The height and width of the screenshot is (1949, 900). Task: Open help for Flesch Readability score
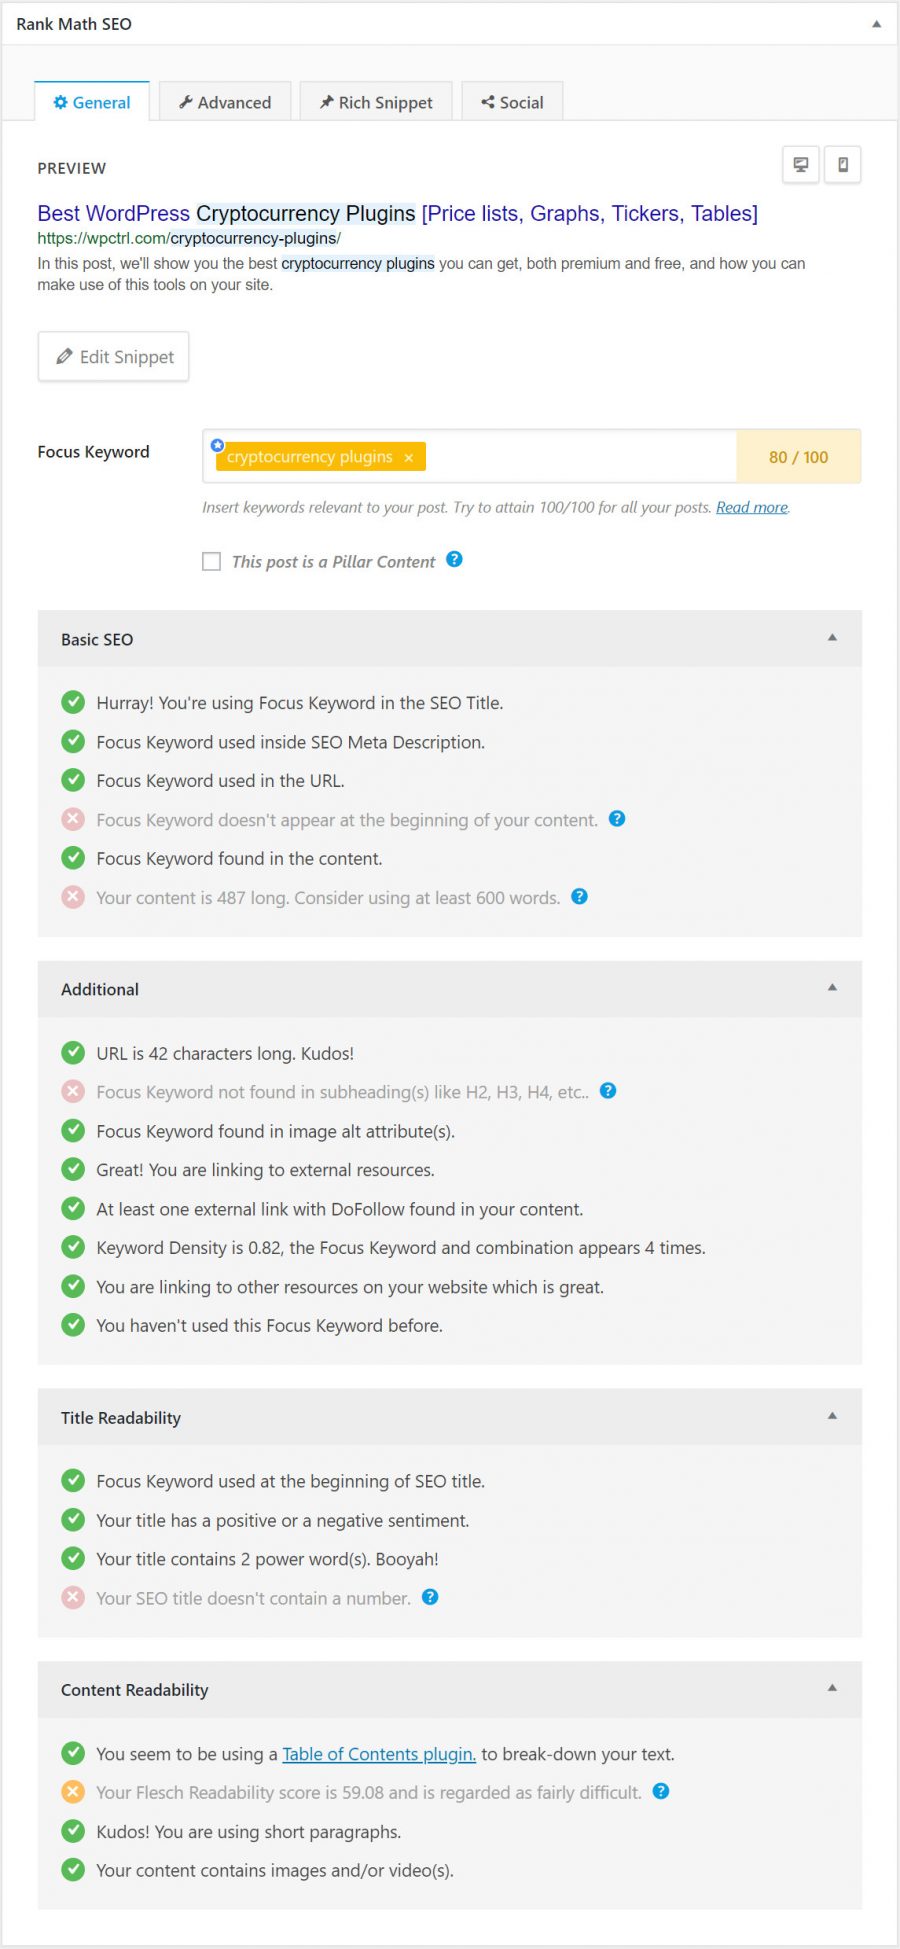point(661,1791)
